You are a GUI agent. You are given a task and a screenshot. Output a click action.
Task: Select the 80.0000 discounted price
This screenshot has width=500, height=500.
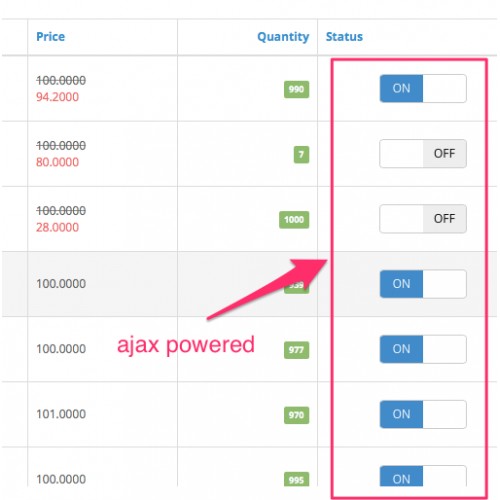point(57,162)
